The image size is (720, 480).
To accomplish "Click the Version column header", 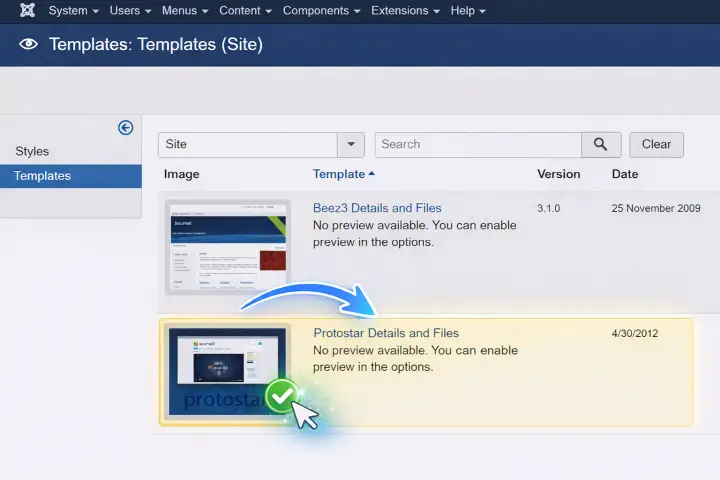I will [558, 174].
